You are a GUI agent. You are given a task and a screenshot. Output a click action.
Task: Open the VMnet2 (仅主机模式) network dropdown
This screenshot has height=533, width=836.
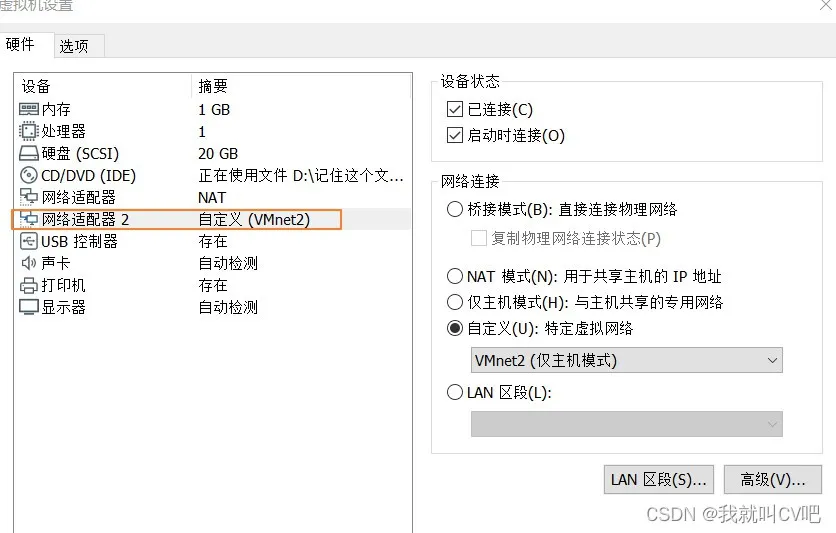[627, 360]
